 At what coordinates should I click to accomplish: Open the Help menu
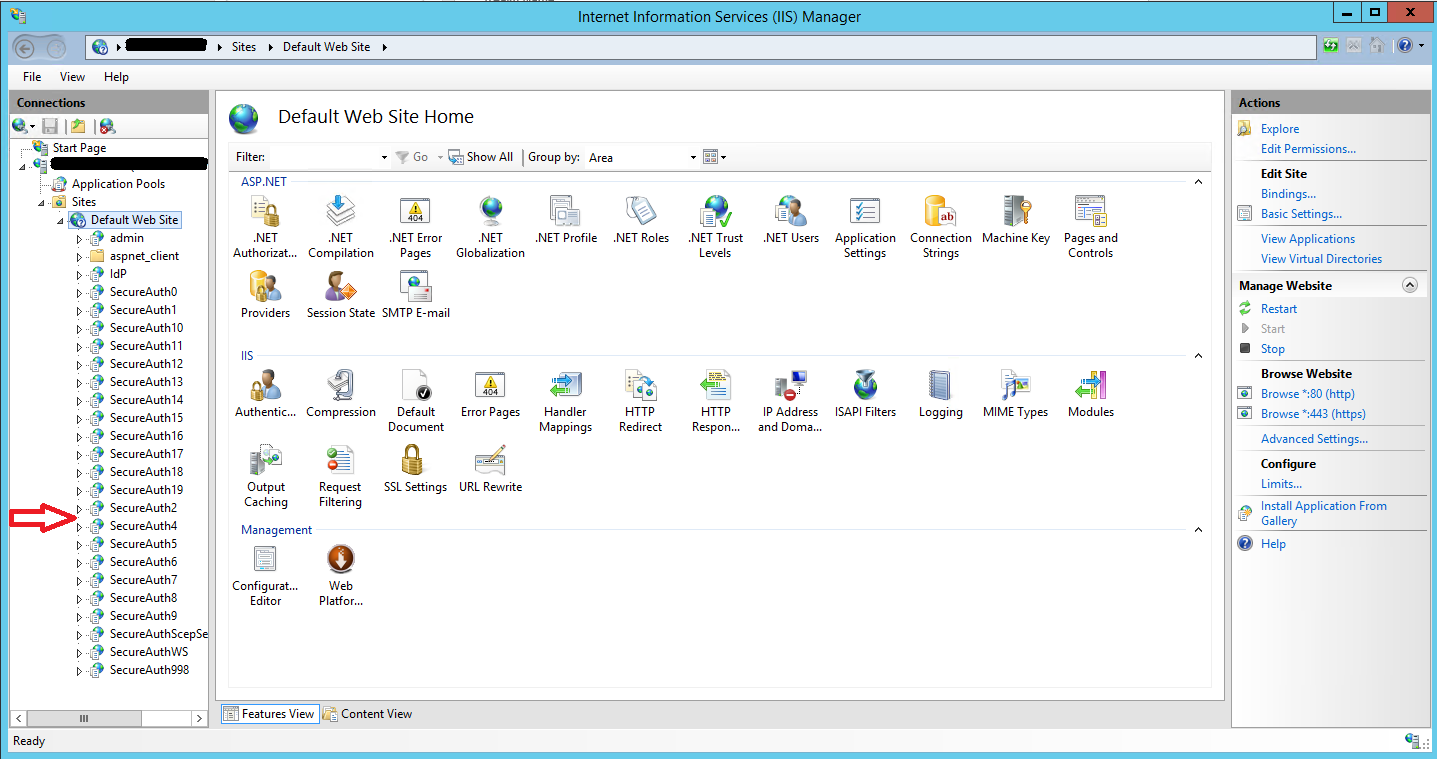[116, 77]
